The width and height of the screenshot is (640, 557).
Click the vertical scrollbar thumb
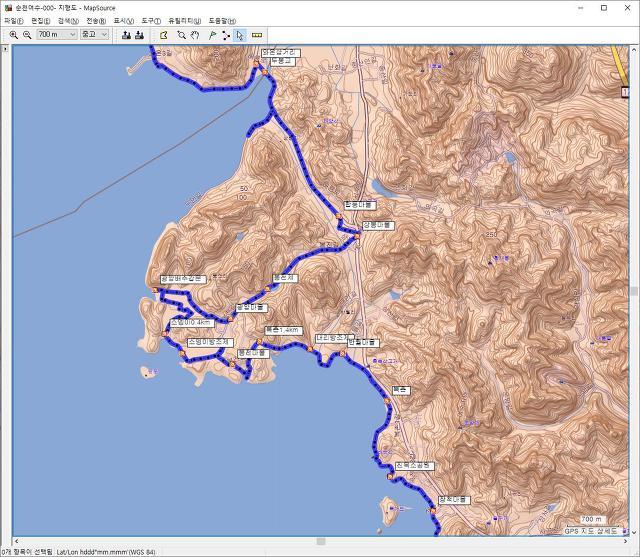[633, 291]
